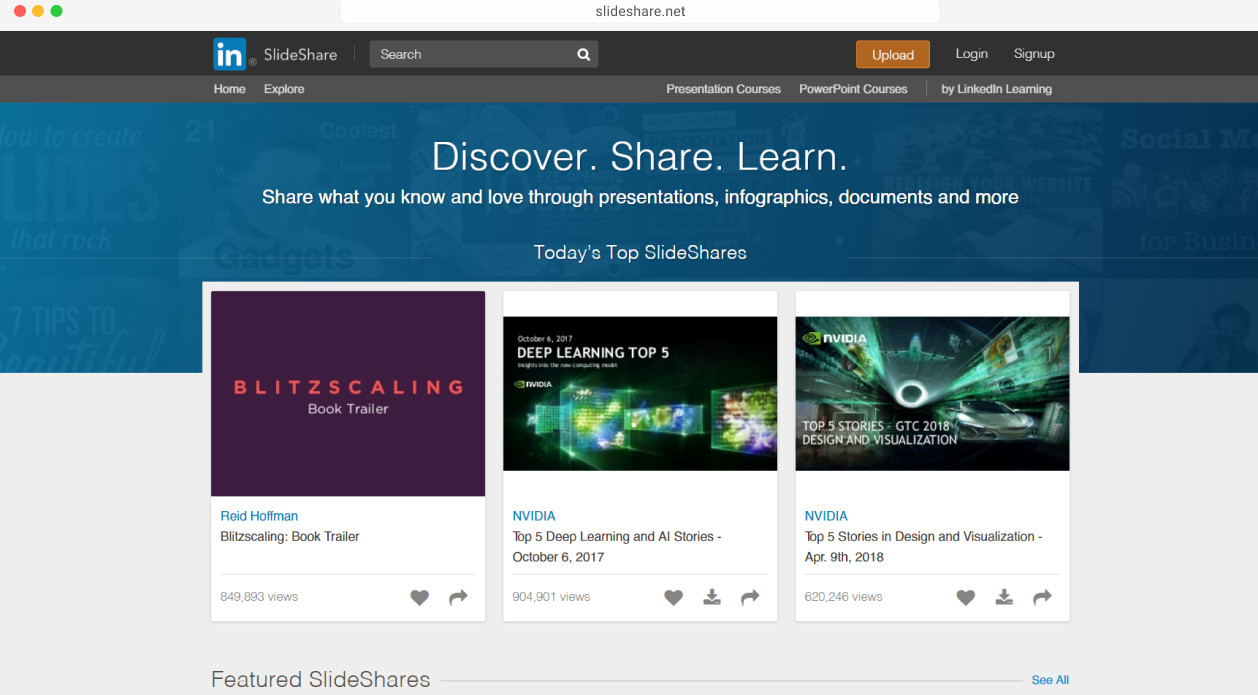Go to the Explore menu item
Screen dimensions: 1258x695
(284, 89)
